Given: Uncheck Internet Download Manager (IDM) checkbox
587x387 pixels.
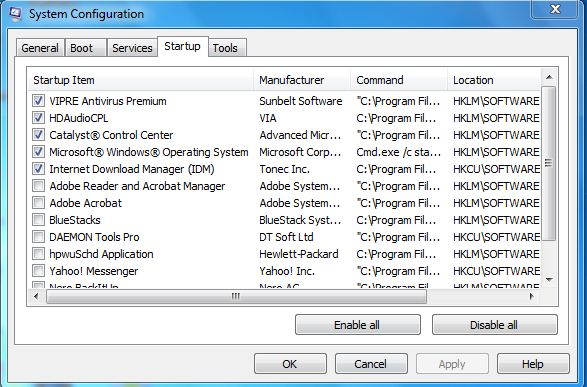Looking at the screenshot, I should point(38,169).
